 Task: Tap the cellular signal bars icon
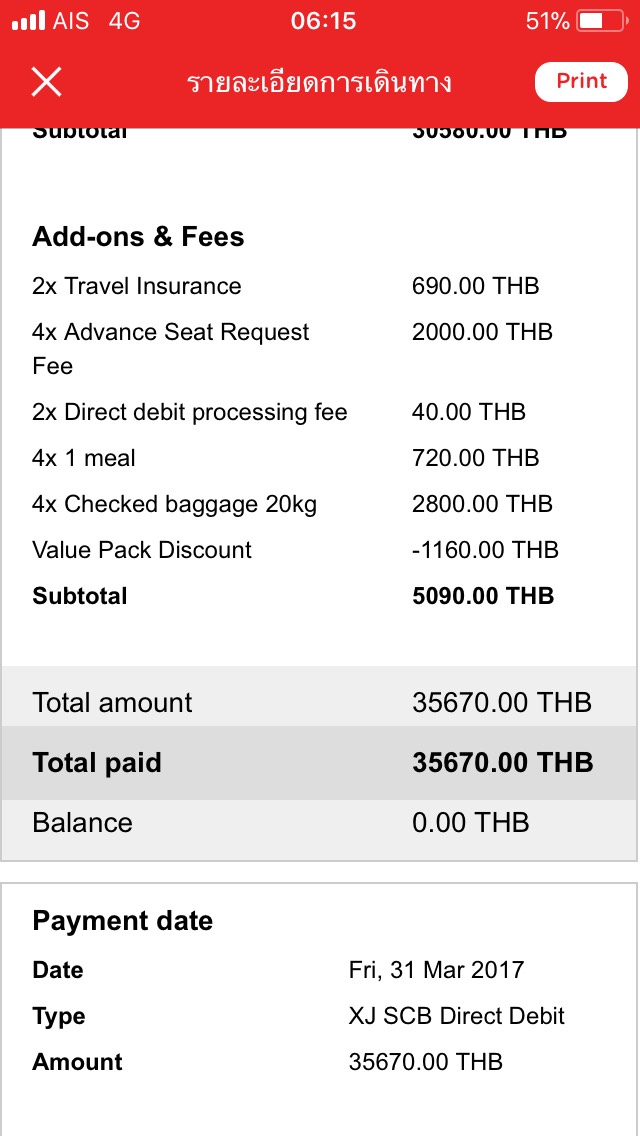(x=28, y=21)
